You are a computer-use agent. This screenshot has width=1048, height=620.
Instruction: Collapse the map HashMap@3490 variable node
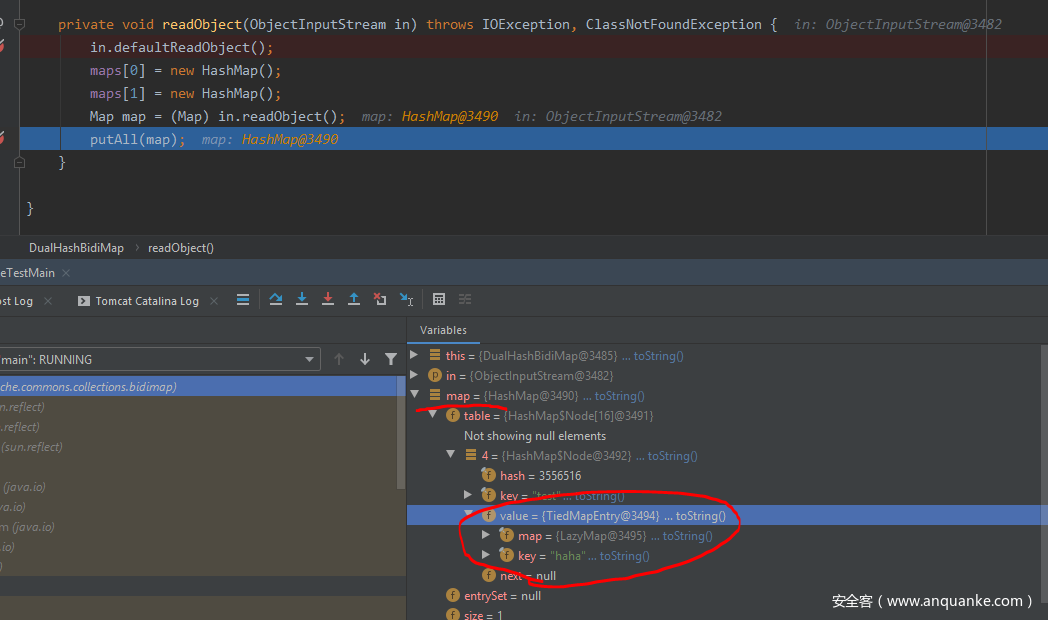coord(414,395)
